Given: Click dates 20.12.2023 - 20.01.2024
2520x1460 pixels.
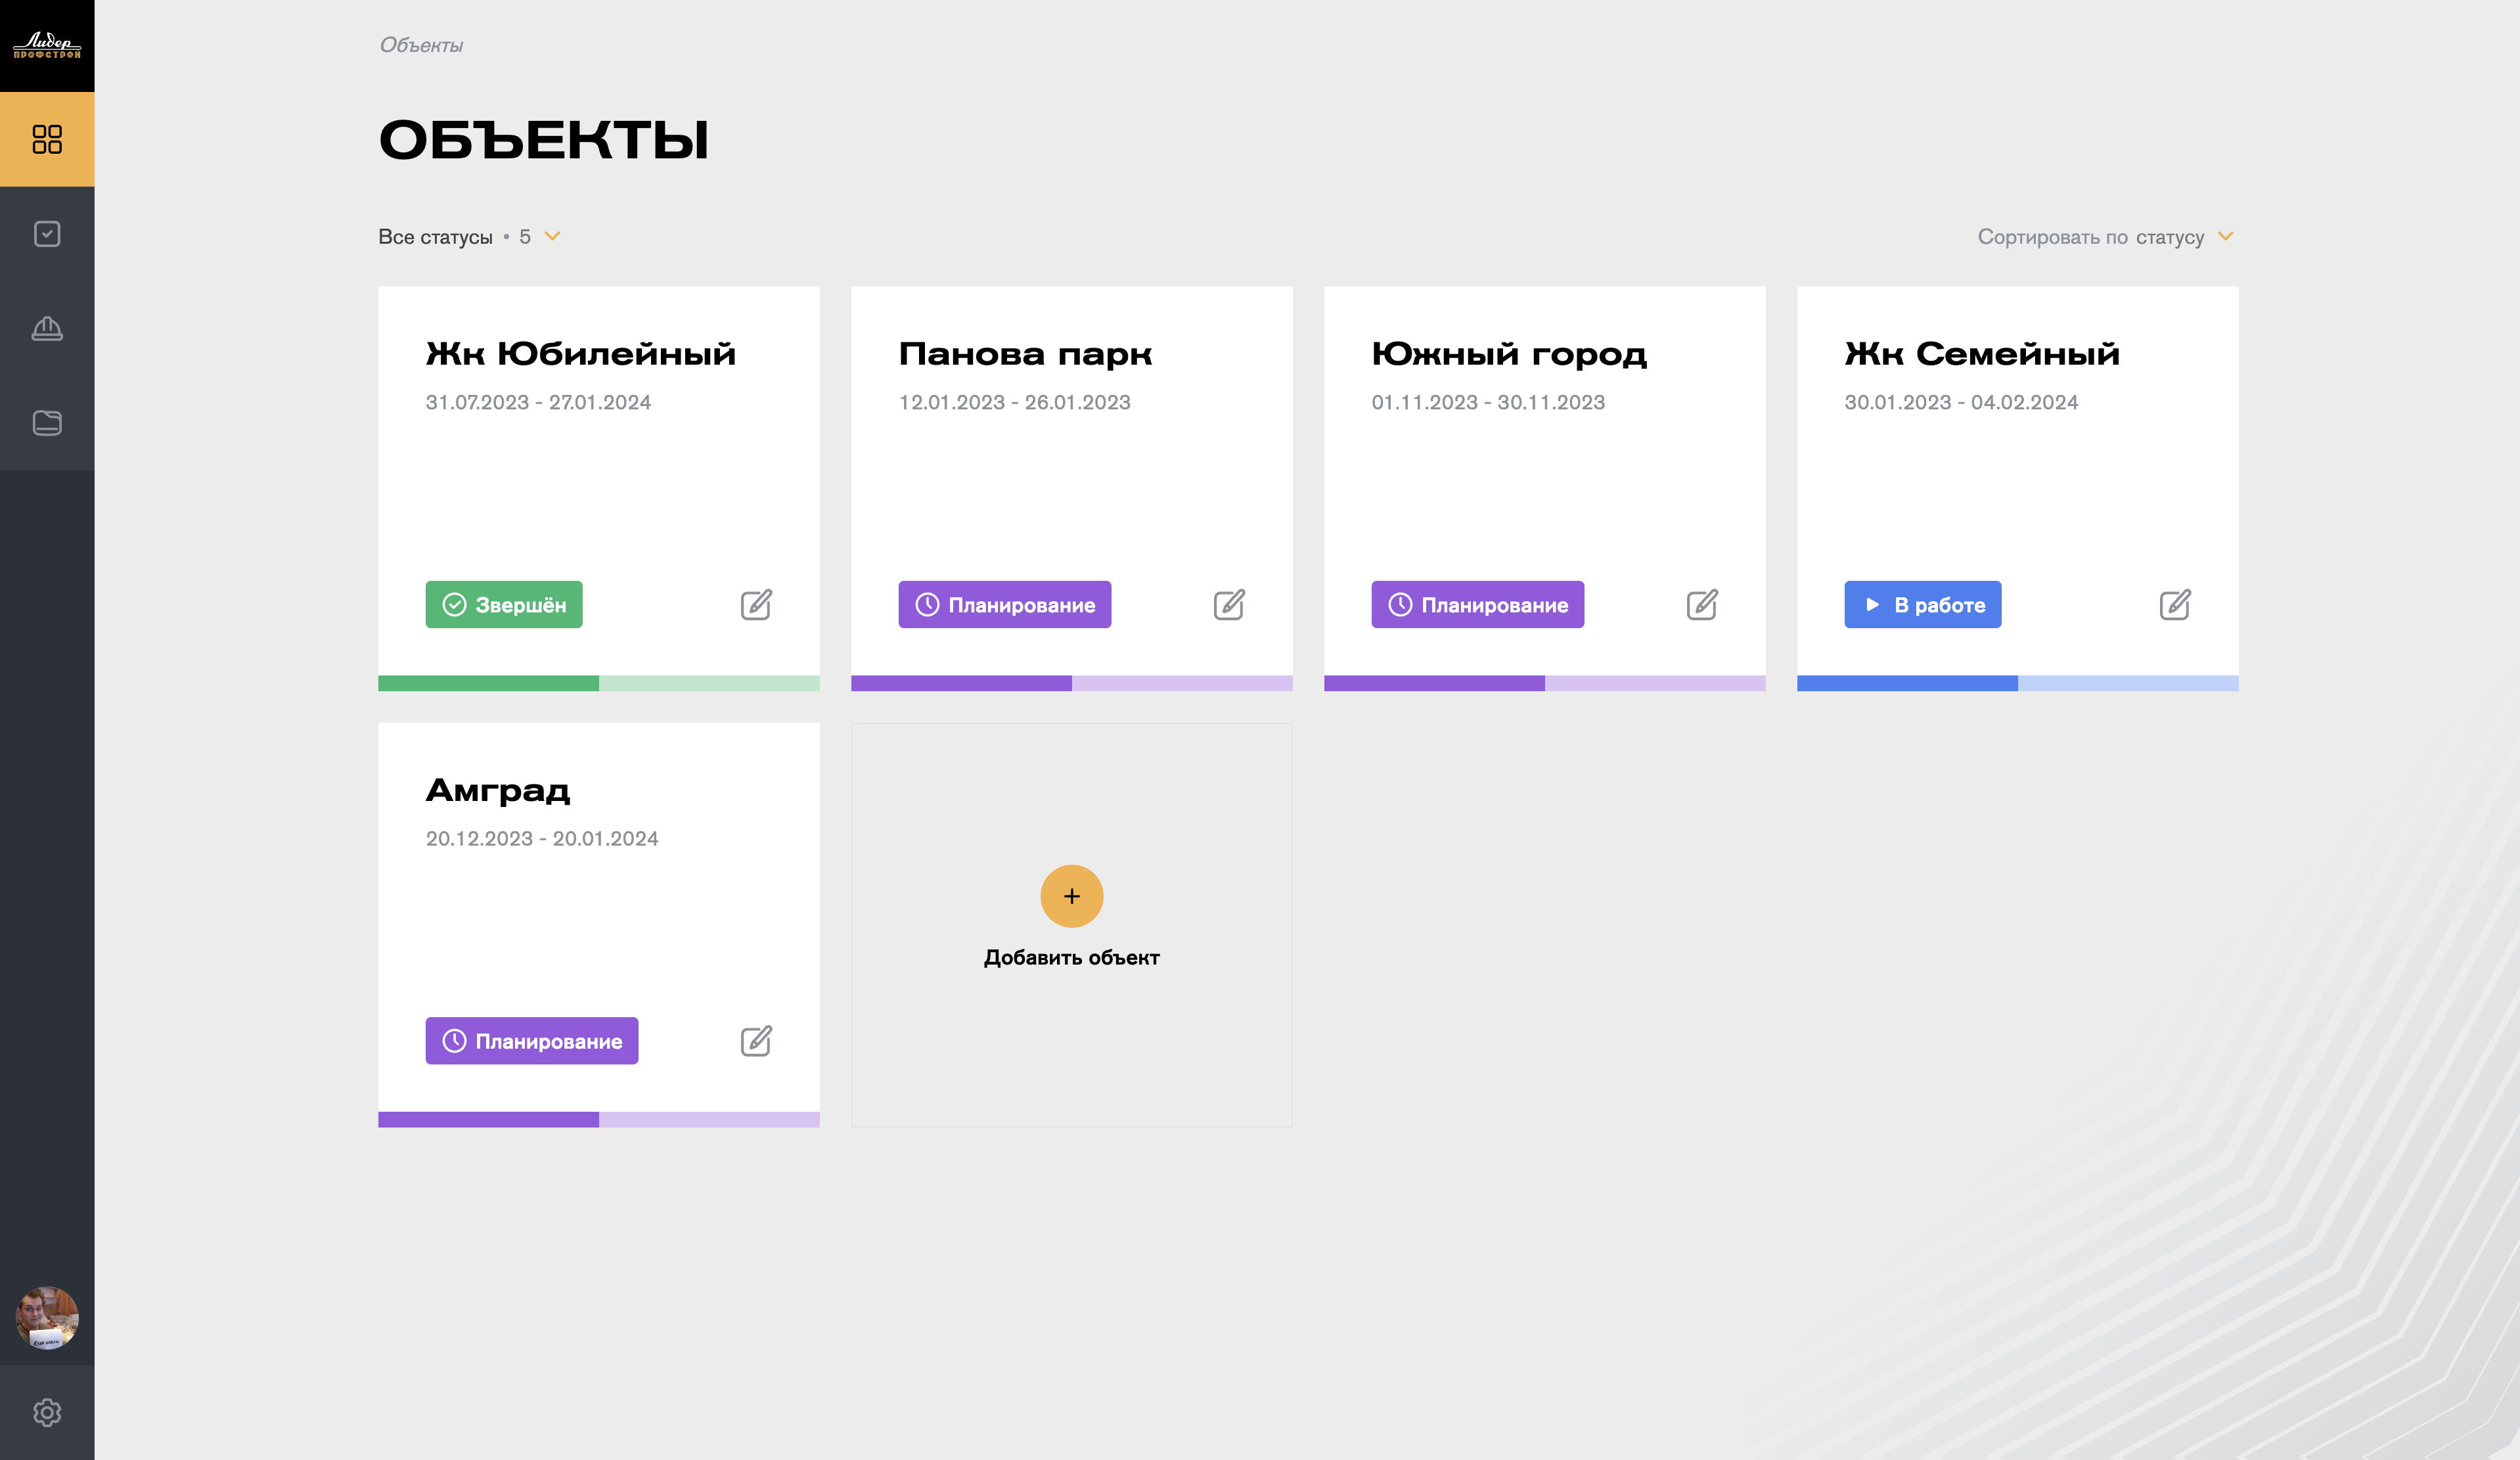Looking at the screenshot, I should 542,838.
